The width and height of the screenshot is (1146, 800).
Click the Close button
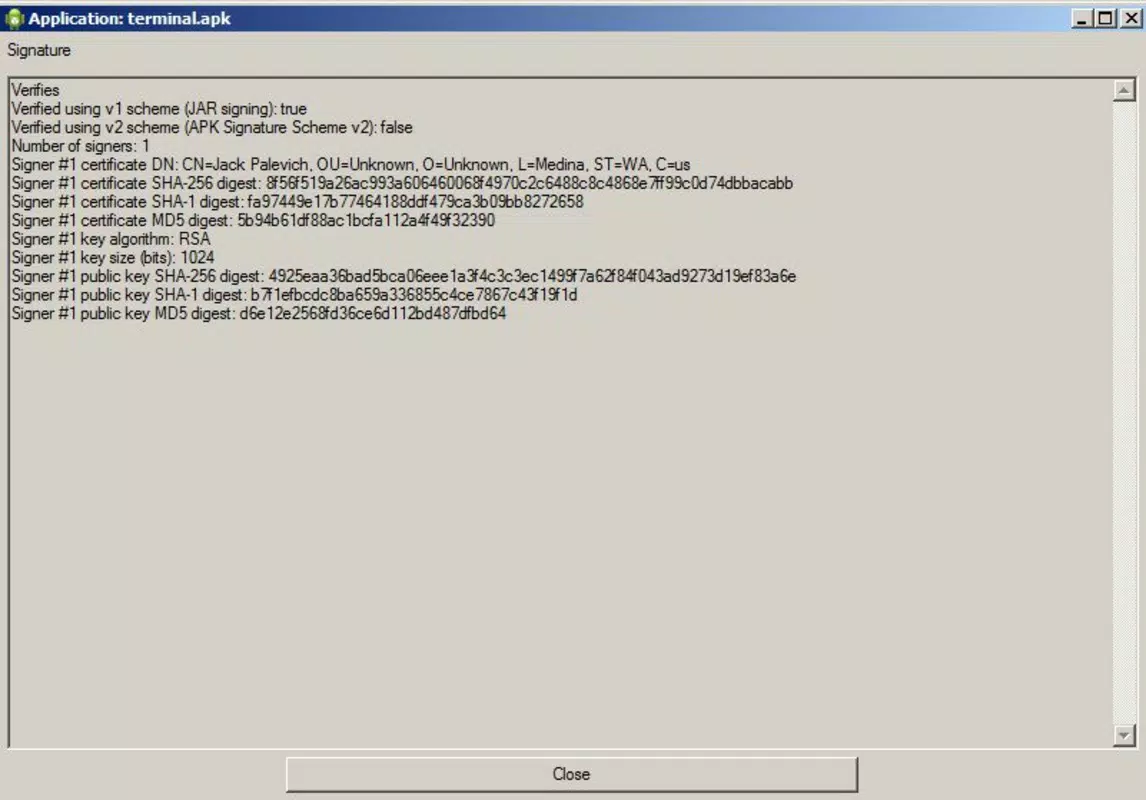[x=572, y=774]
